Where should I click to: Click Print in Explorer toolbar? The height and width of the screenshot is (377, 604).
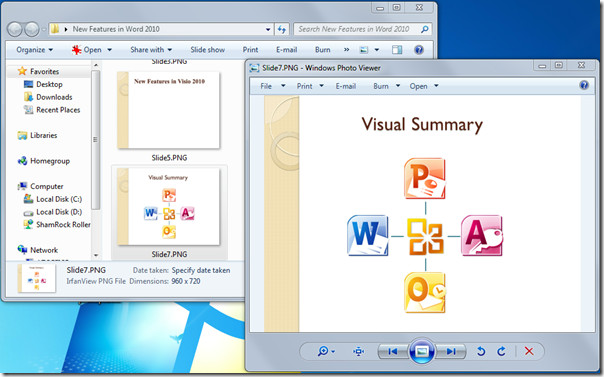[250, 50]
